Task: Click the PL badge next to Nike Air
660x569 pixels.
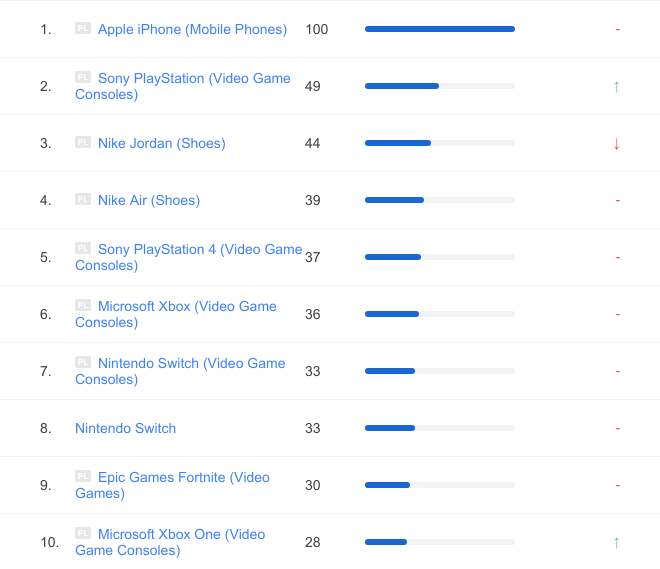Action: coord(83,199)
